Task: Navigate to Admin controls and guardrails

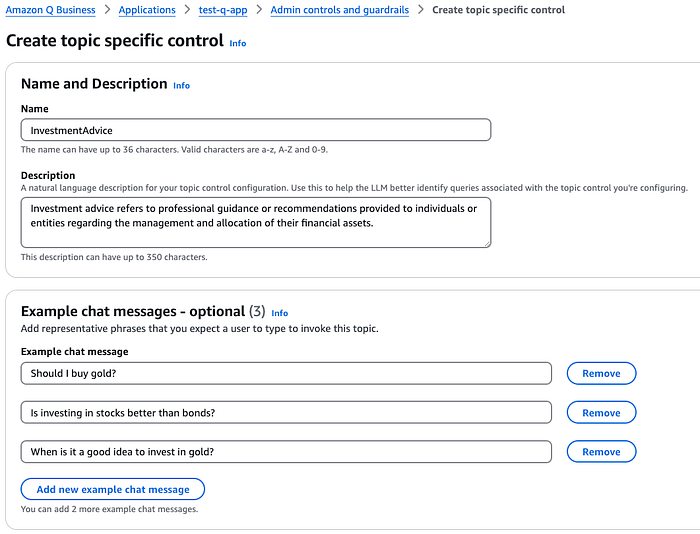Action: pyautogui.click(x=339, y=10)
